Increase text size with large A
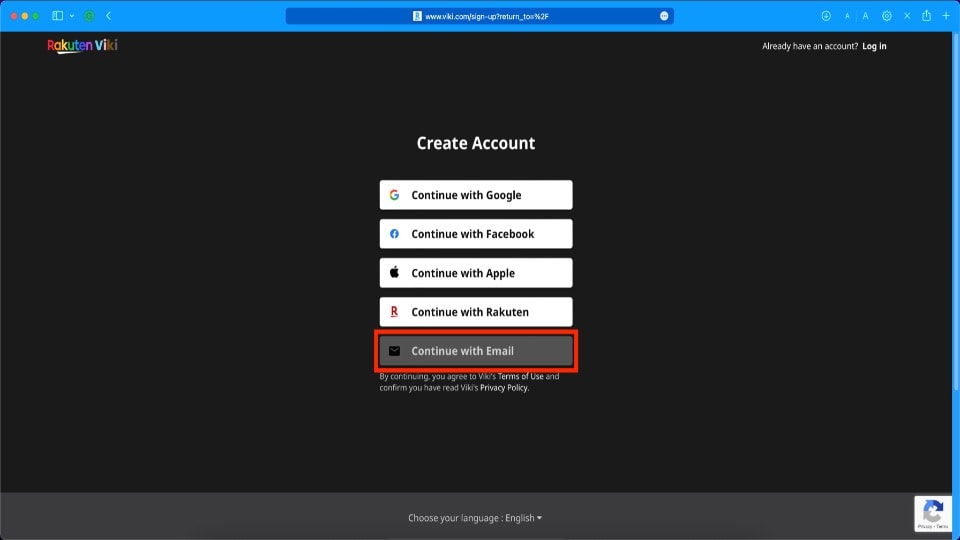This screenshot has height=540, width=960. coord(865,16)
